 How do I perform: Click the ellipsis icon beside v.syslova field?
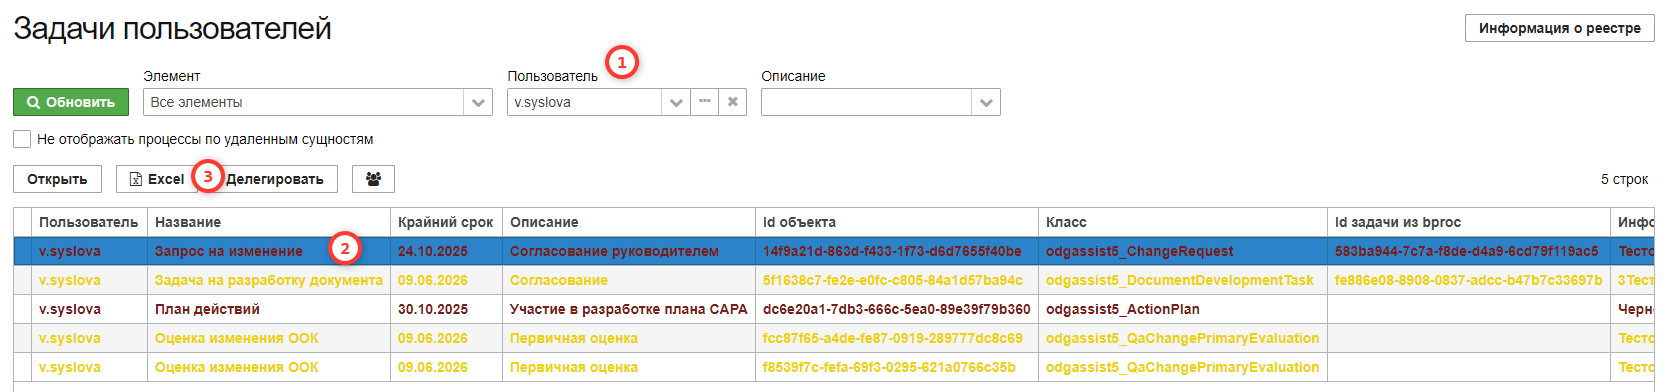pyautogui.click(x=705, y=102)
